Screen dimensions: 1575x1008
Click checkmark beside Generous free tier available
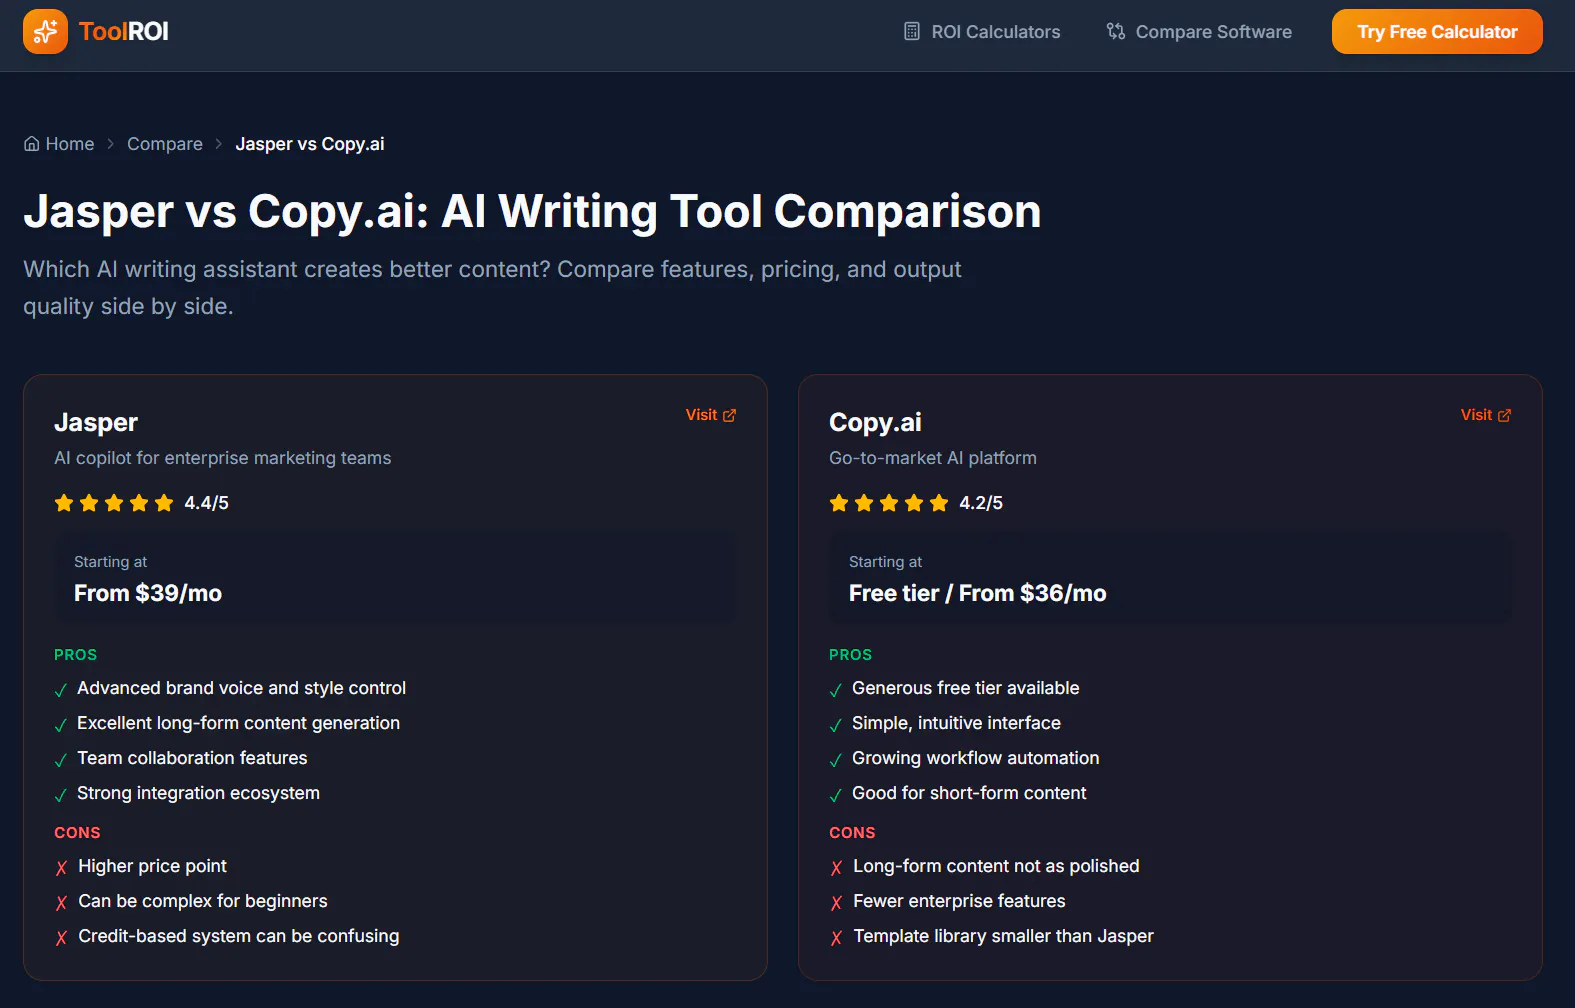pyautogui.click(x=836, y=690)
